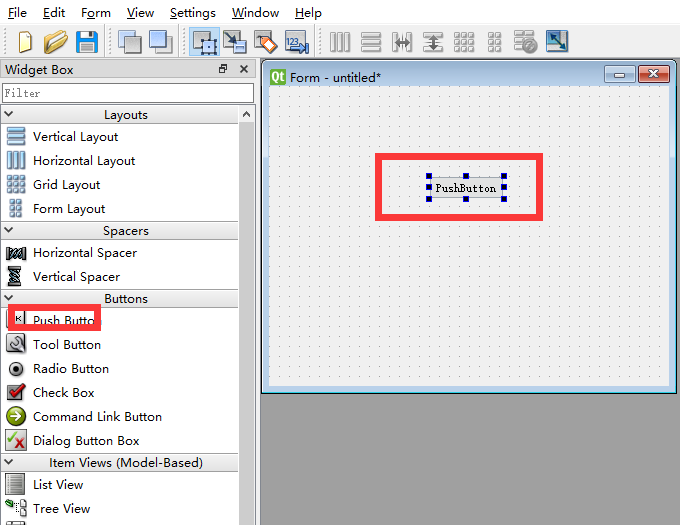Screen dimensions: 680x525
Task: Click the Adjust Size toolbar icon
Action: (x=557, y=42)
